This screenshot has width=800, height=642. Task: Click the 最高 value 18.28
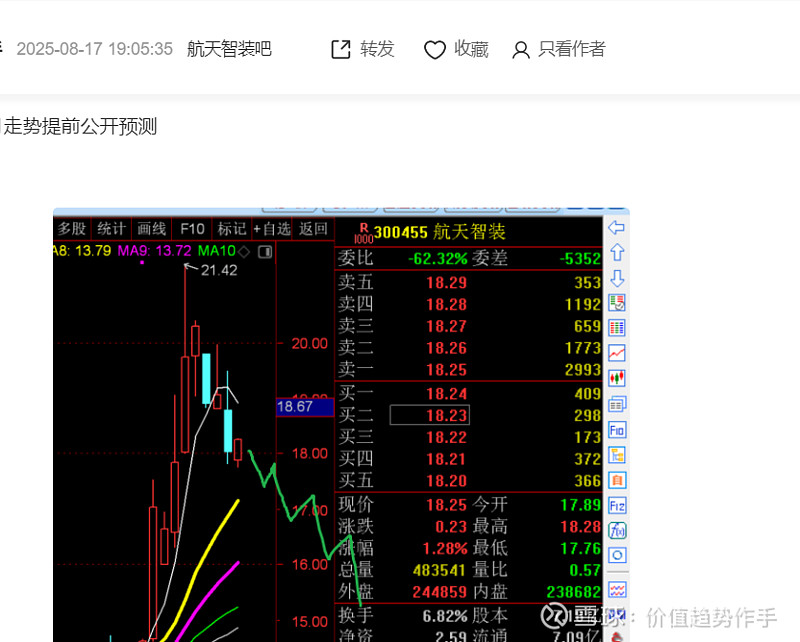[581, 526]
